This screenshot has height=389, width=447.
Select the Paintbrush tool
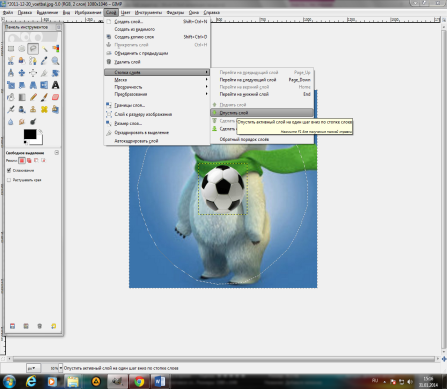click(44, 97)
